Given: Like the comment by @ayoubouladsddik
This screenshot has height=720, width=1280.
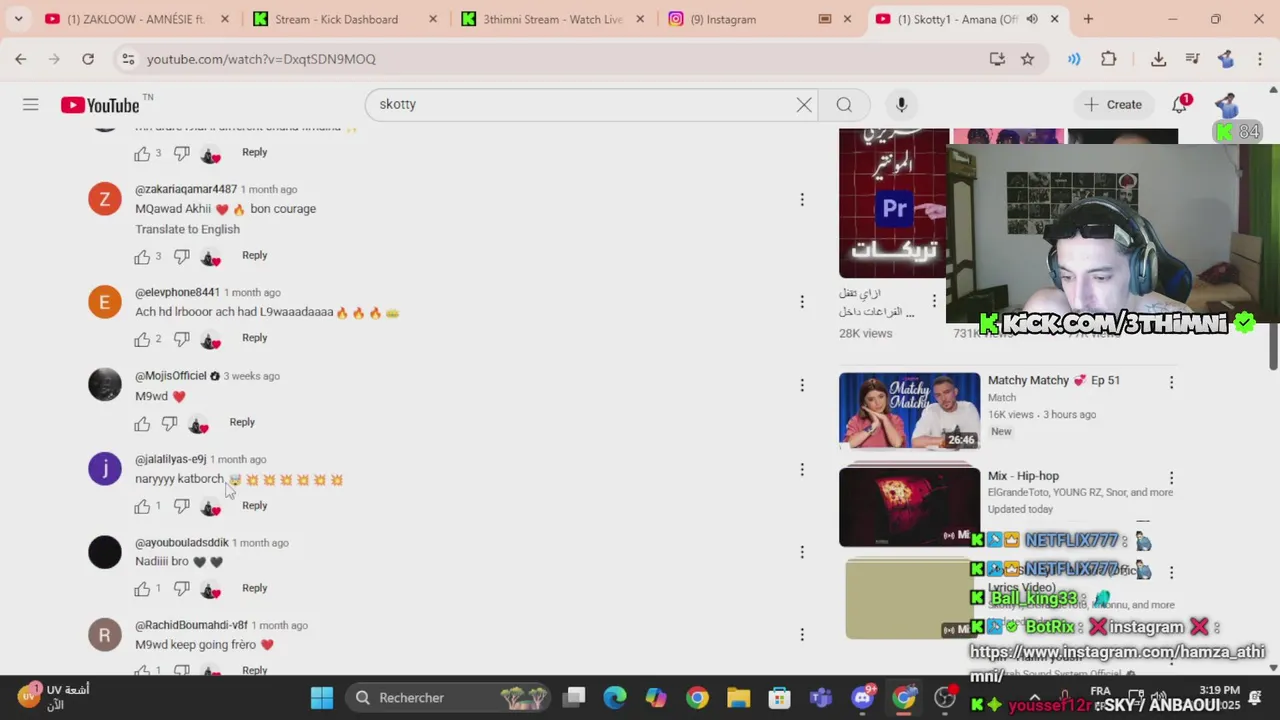Looking at the screenshot, I should click(x=142, y=590).
